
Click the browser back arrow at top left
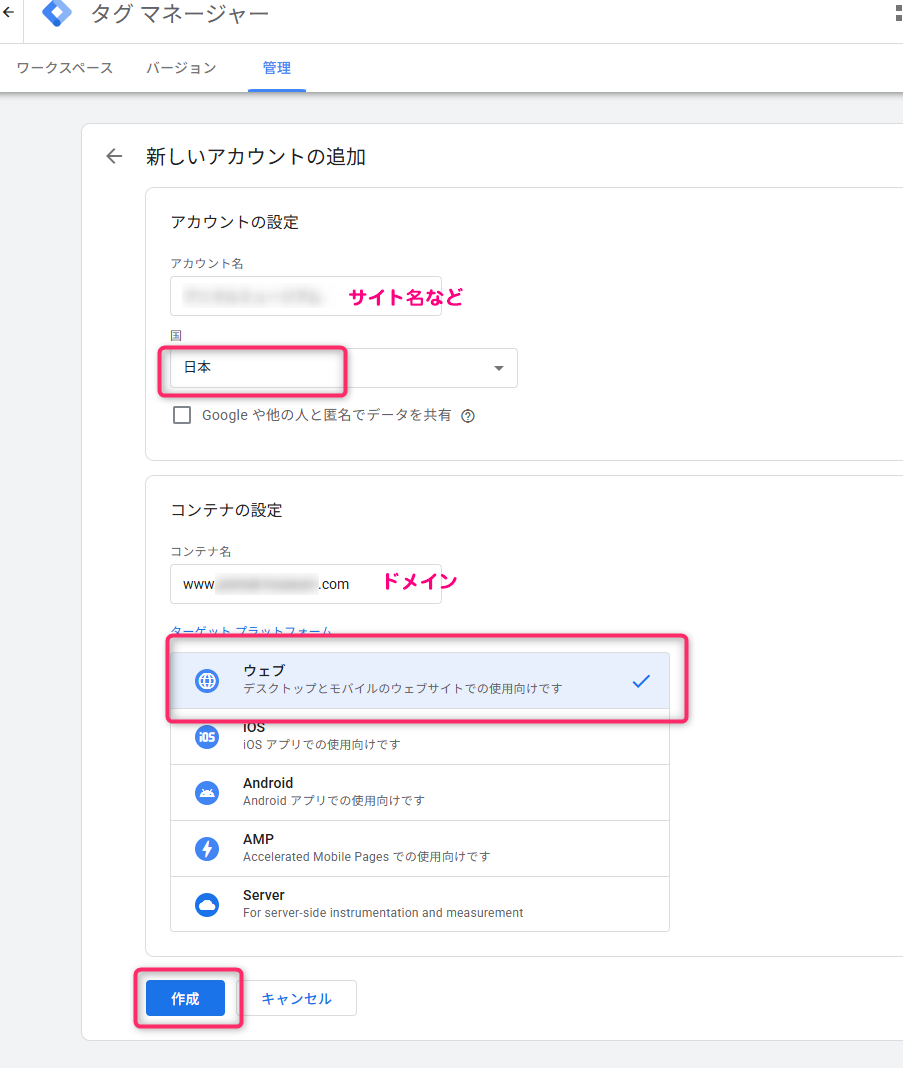[9, 13]
